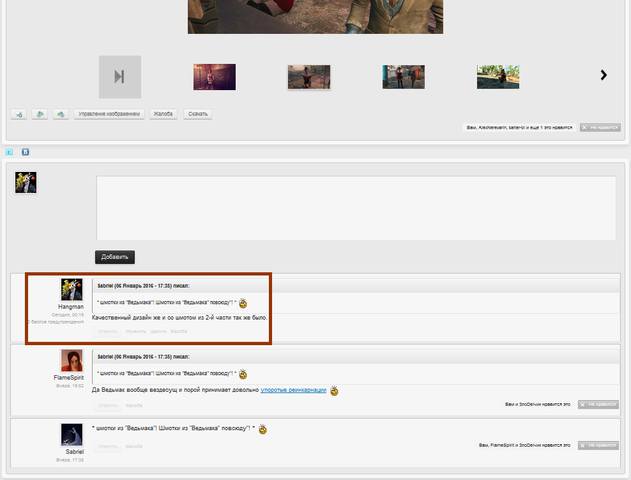Open Hangman's avatar picture
This screenshot has height=480, width=631.
(72, 289)
